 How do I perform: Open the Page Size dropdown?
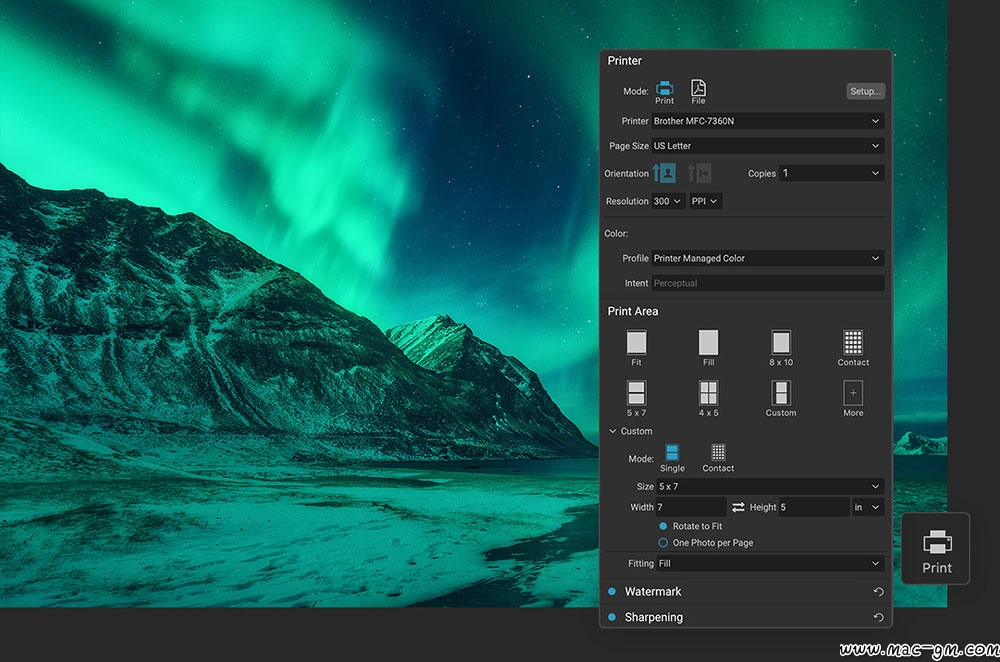[767, 145]
